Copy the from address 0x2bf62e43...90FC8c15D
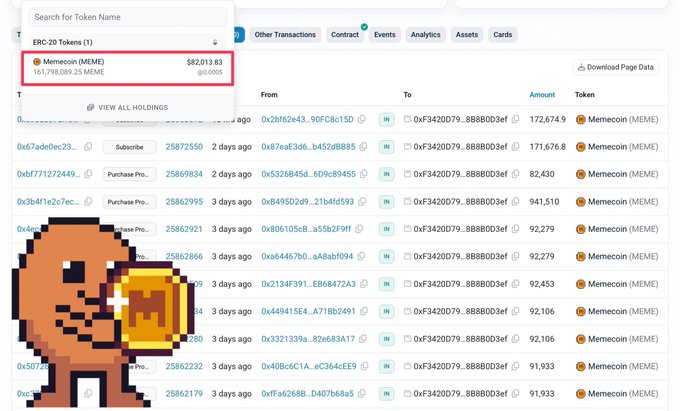This screenshot has width=680, height=411. point(362,119)
